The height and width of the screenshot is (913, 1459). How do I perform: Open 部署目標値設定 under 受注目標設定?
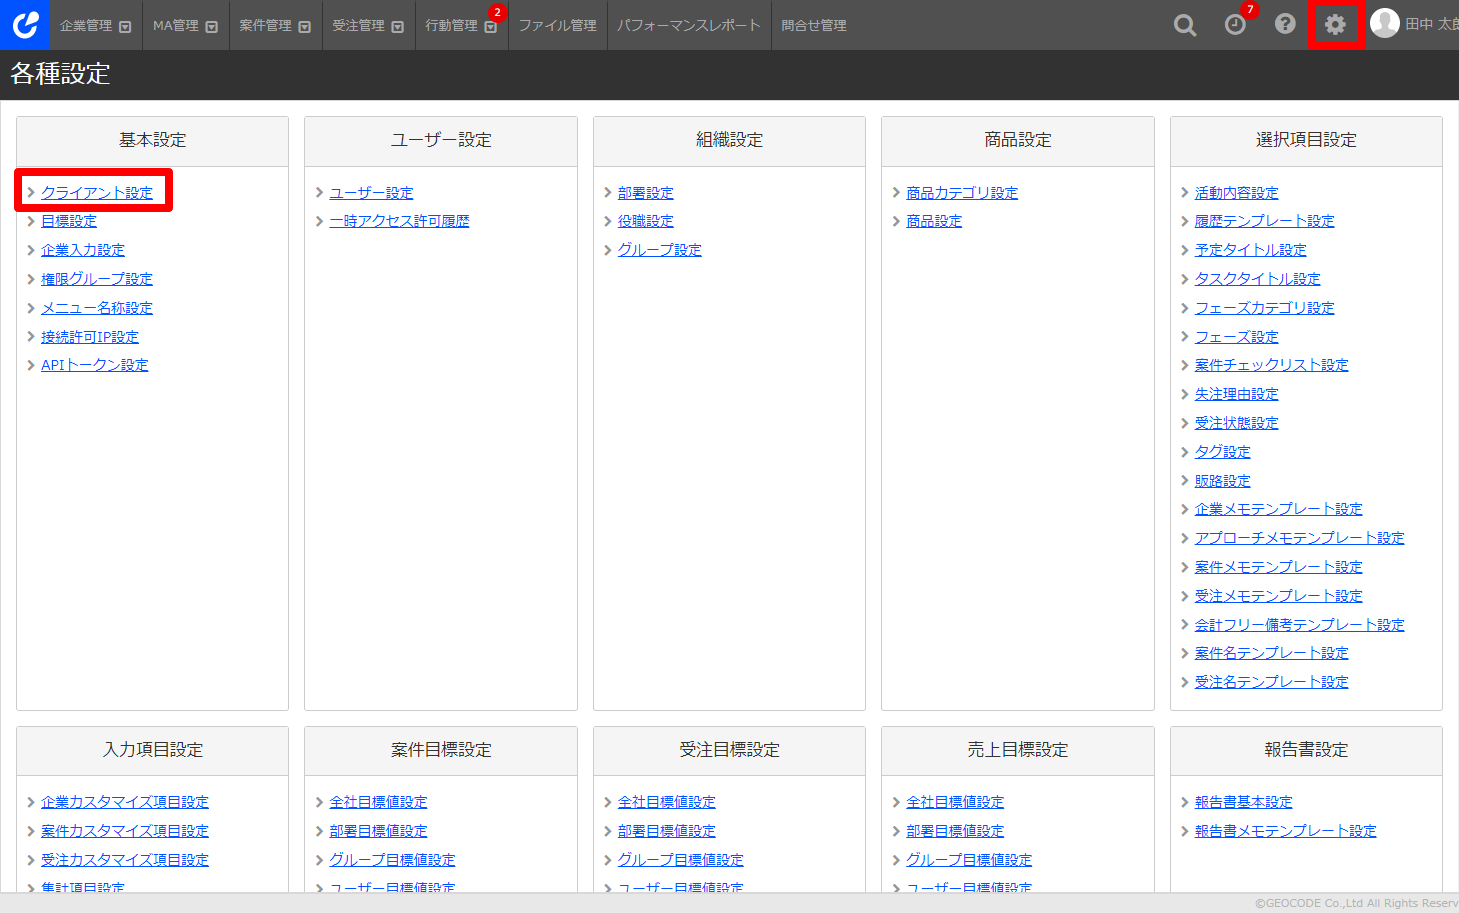coord(667,831)
